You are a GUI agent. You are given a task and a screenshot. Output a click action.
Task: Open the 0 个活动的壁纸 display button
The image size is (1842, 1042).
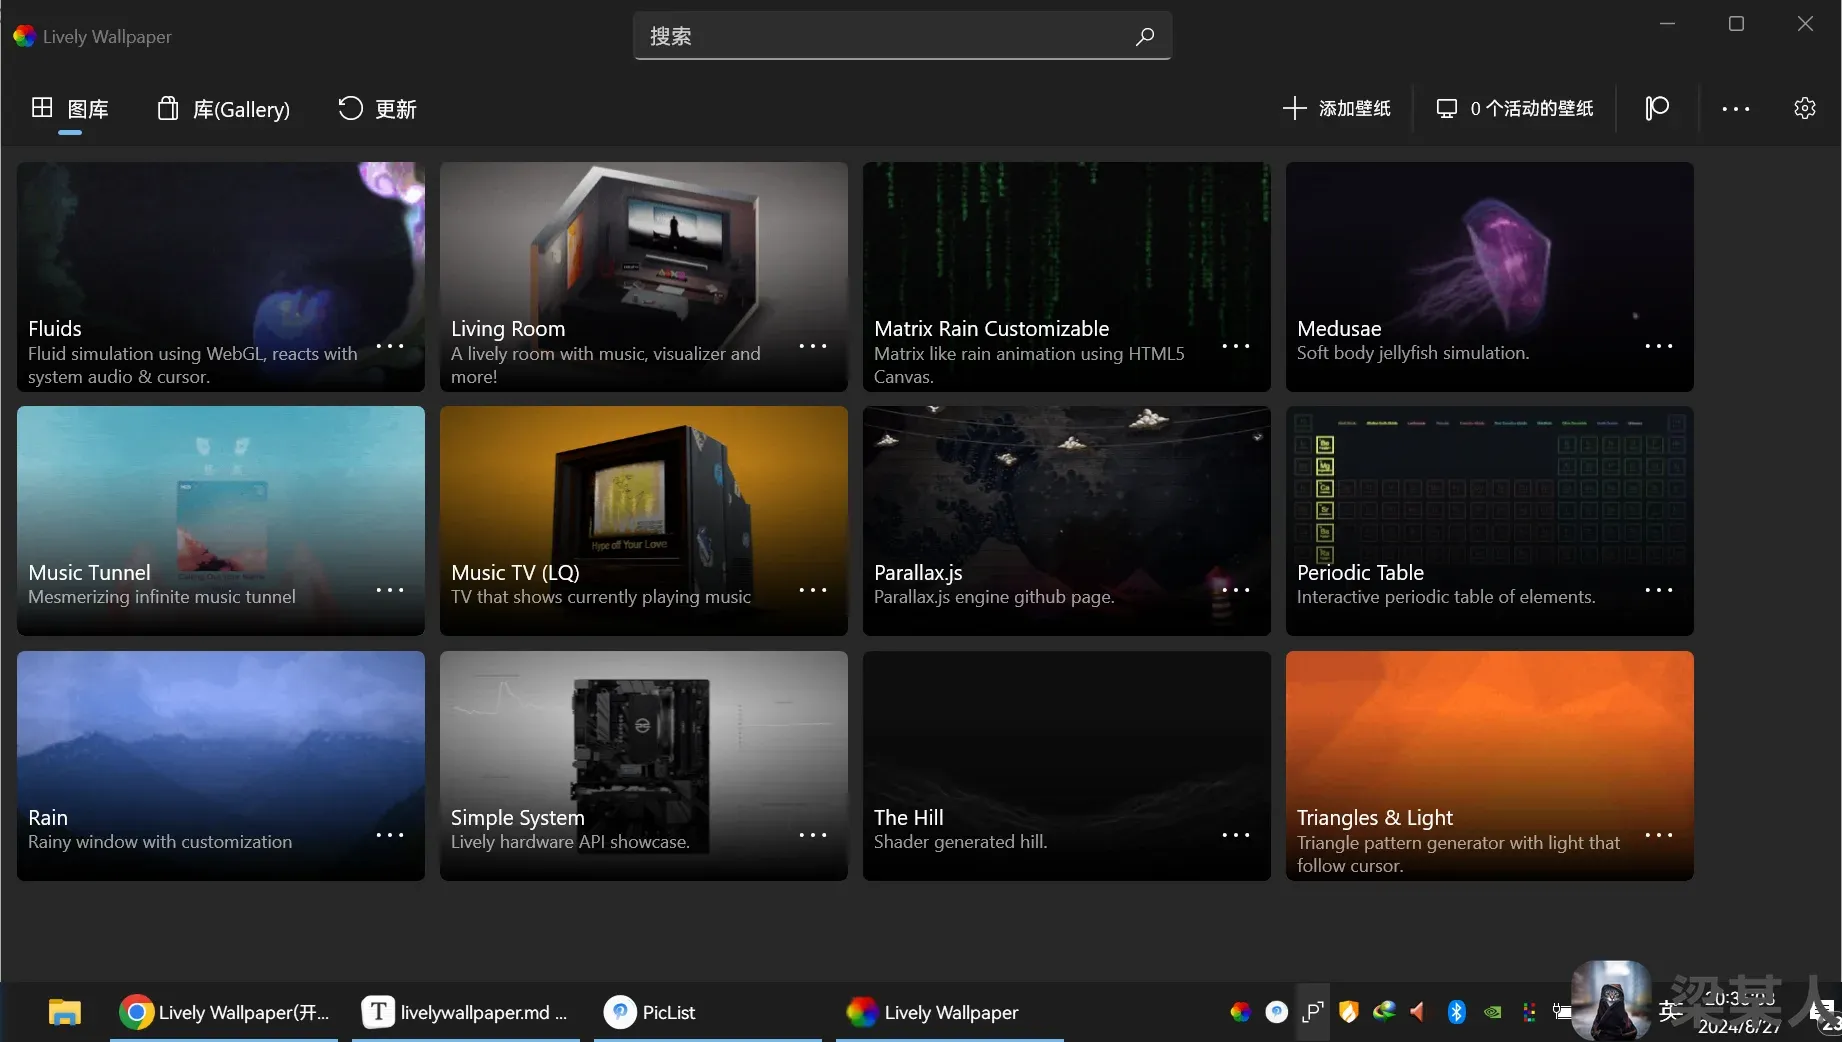(x=1514, y=108)
